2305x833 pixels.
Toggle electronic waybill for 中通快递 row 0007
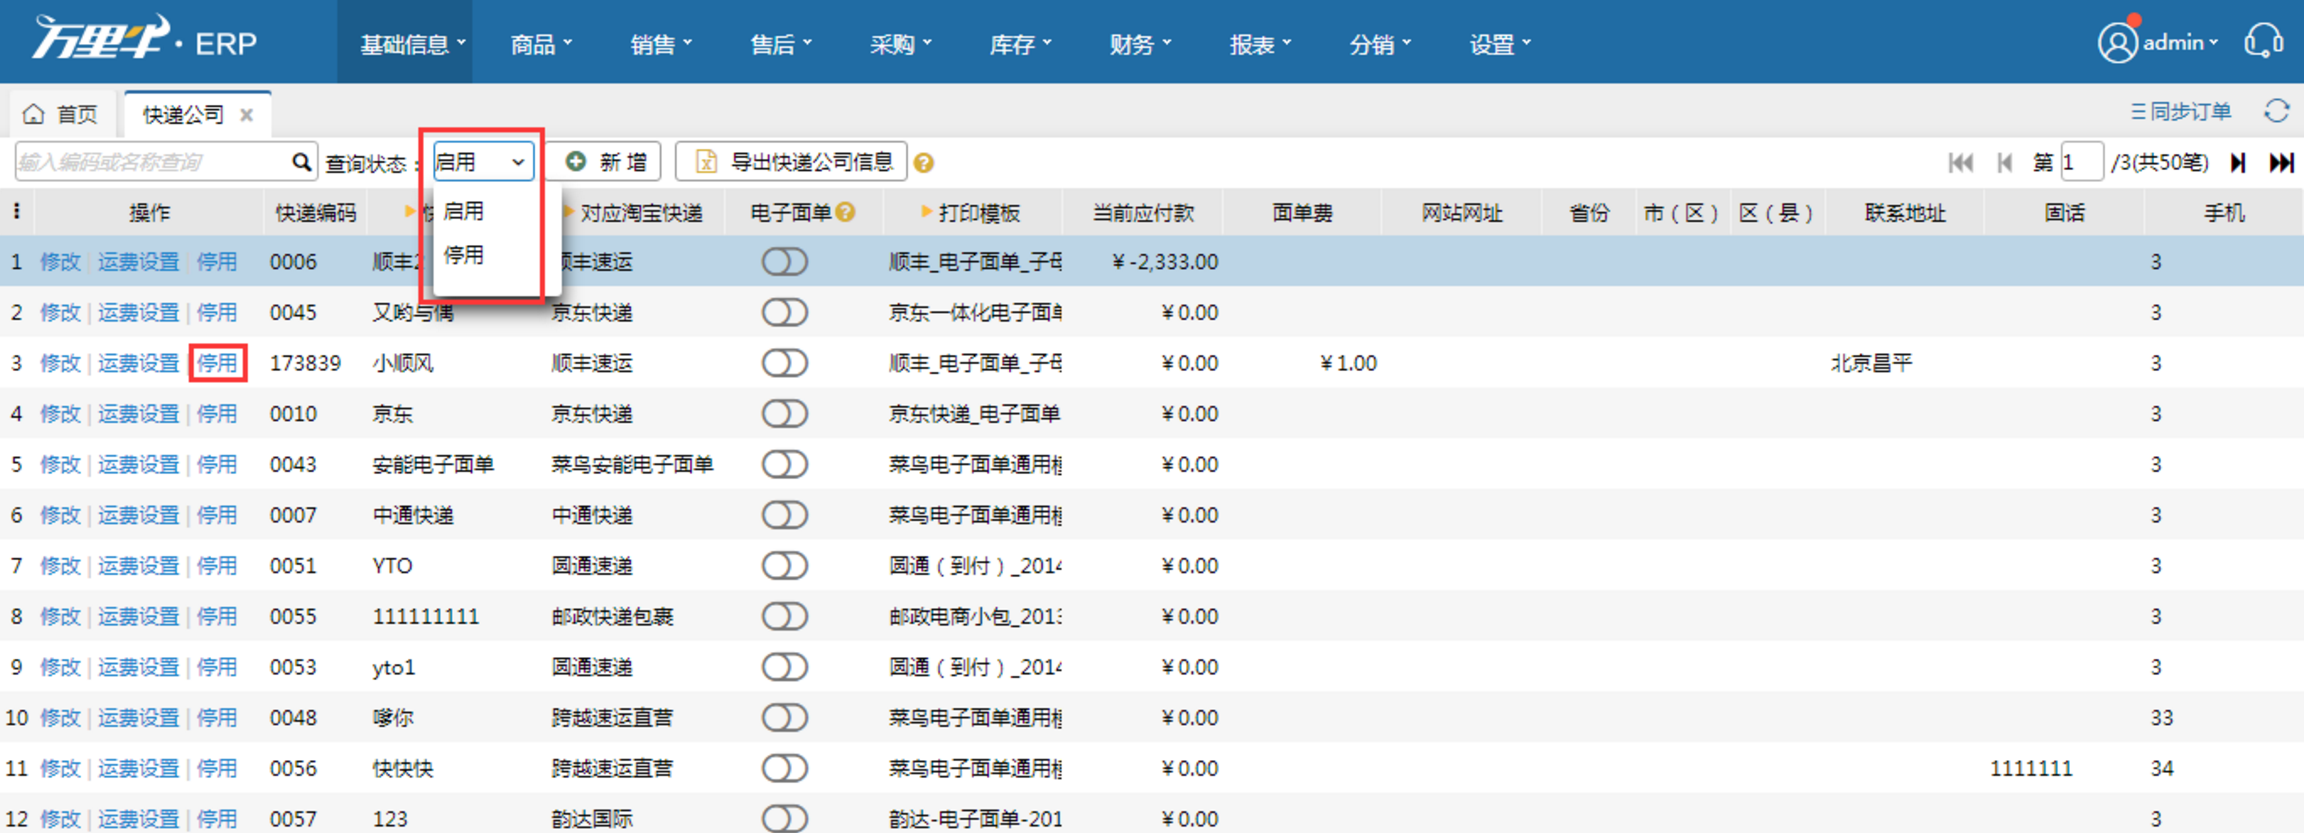click(x=785, y=515)
